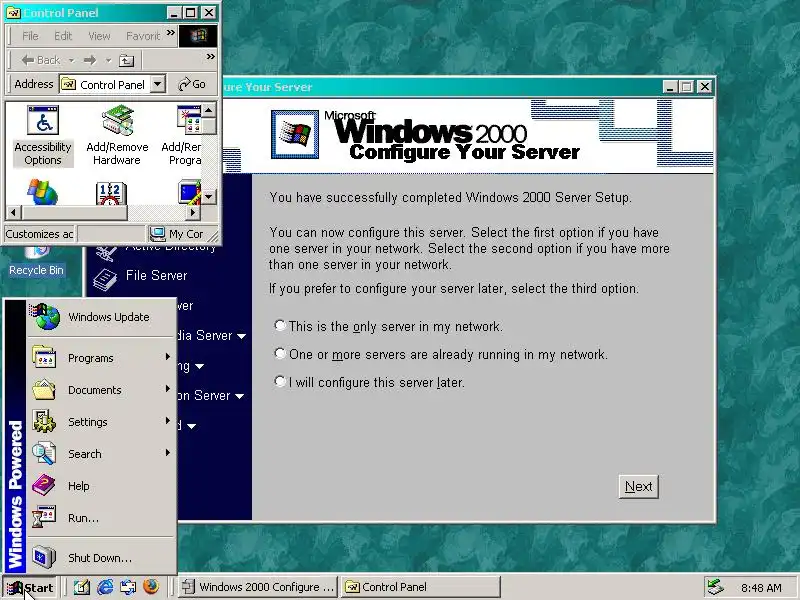Open the File menu in Control Panel
This screenshot has height=600, width=800.
pyautogui.click(x=30, y=36)
